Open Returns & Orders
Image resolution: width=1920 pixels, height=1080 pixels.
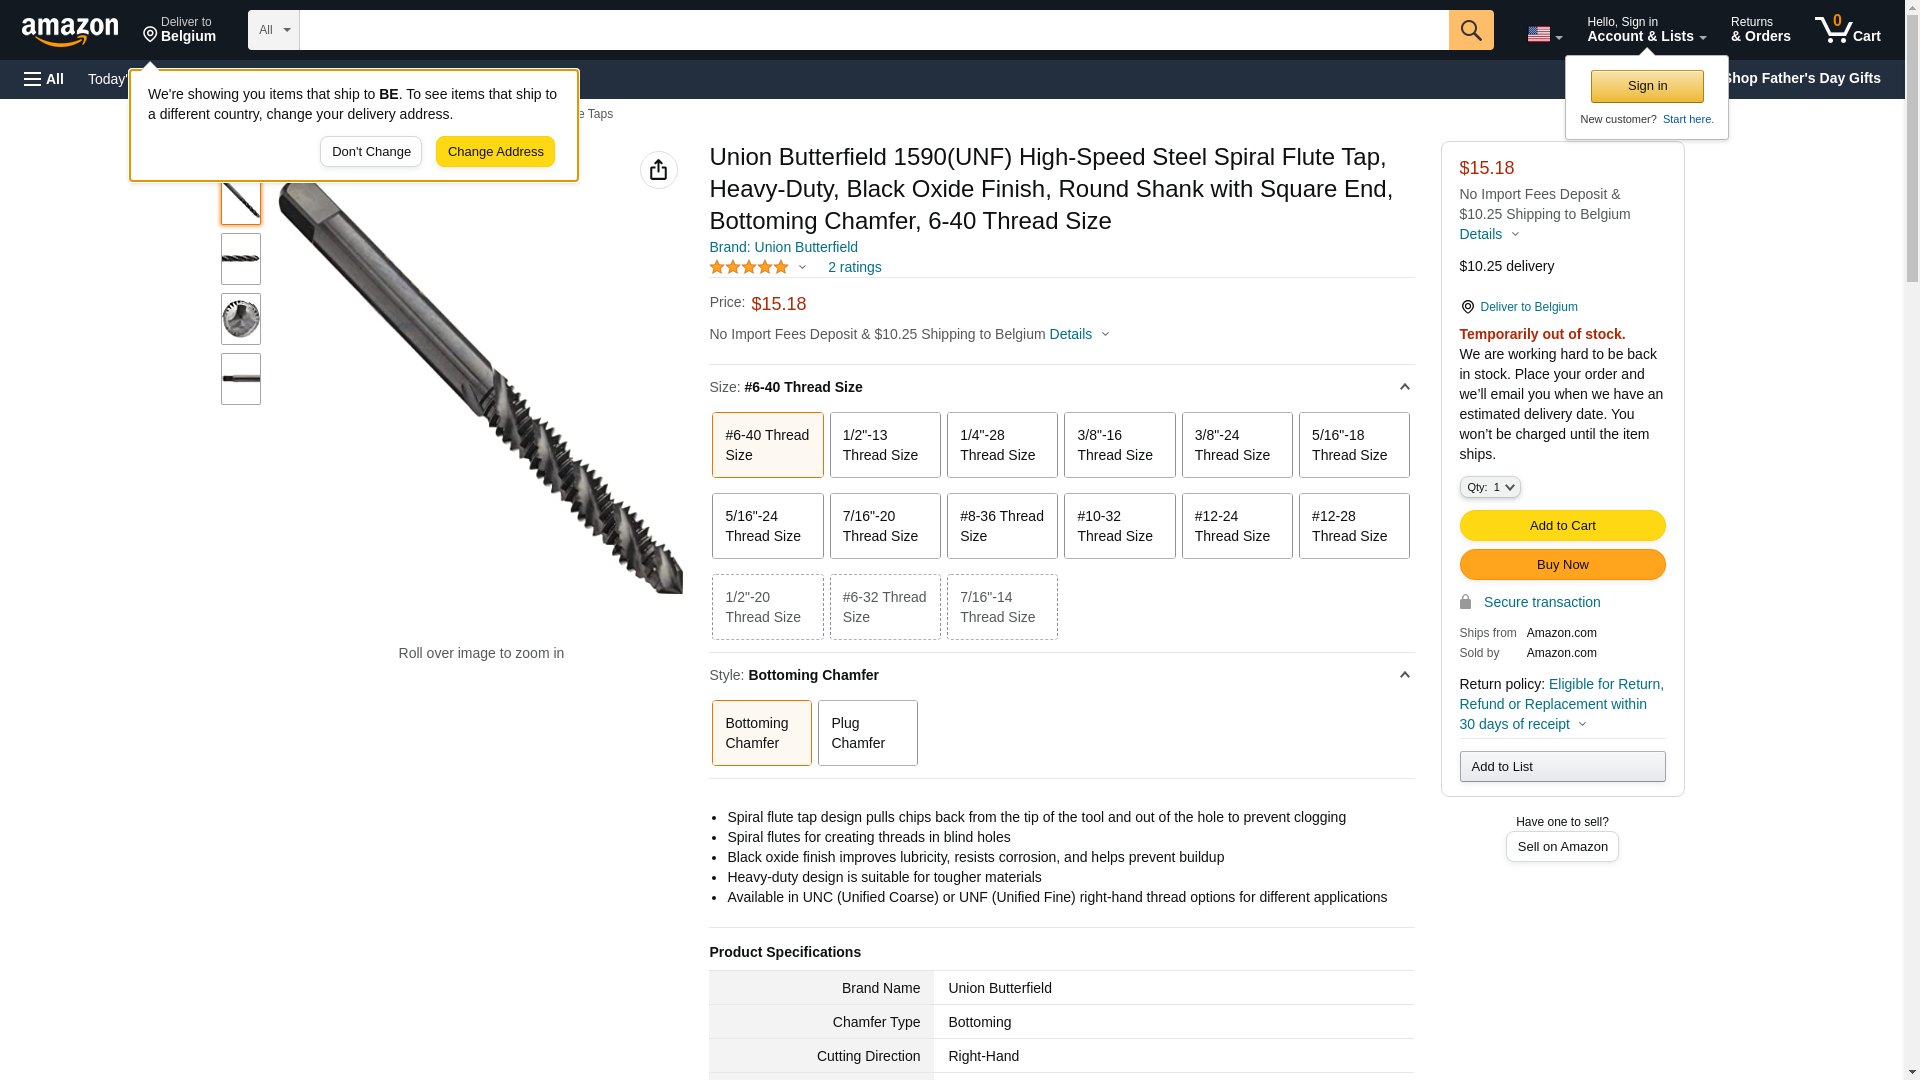click(x=1760, y=30)
